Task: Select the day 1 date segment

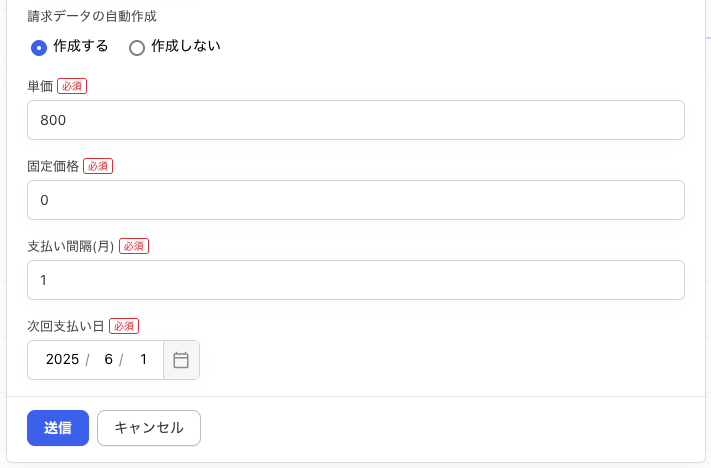Action: (143, 359)
